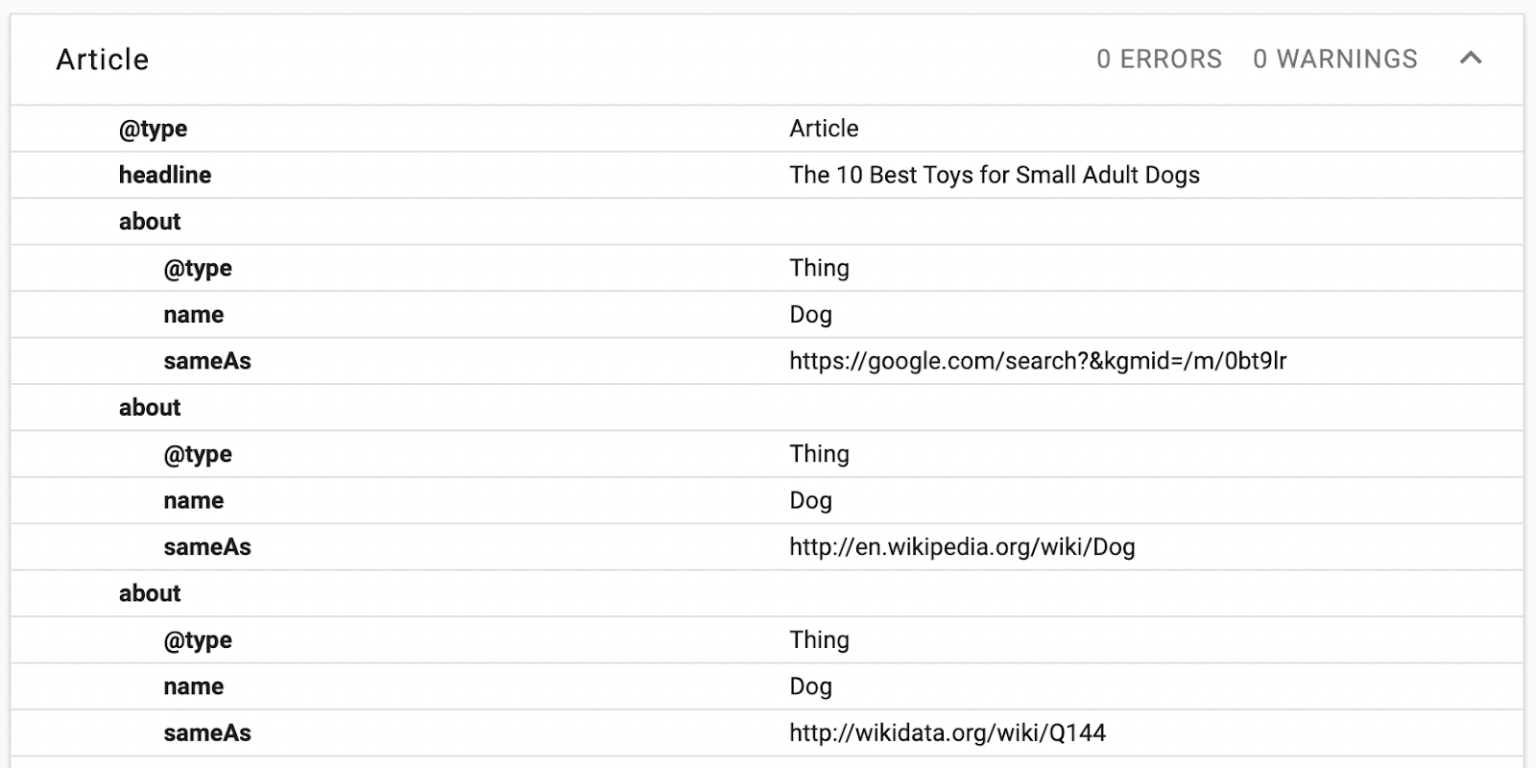Click the 0 WARNINGS indicator

1334,59
